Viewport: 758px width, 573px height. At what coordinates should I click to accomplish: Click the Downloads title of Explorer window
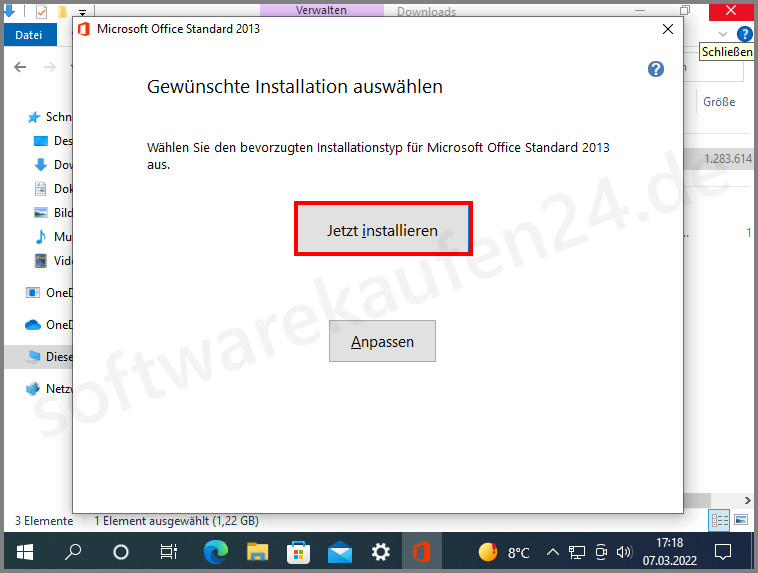coord(426,12)
